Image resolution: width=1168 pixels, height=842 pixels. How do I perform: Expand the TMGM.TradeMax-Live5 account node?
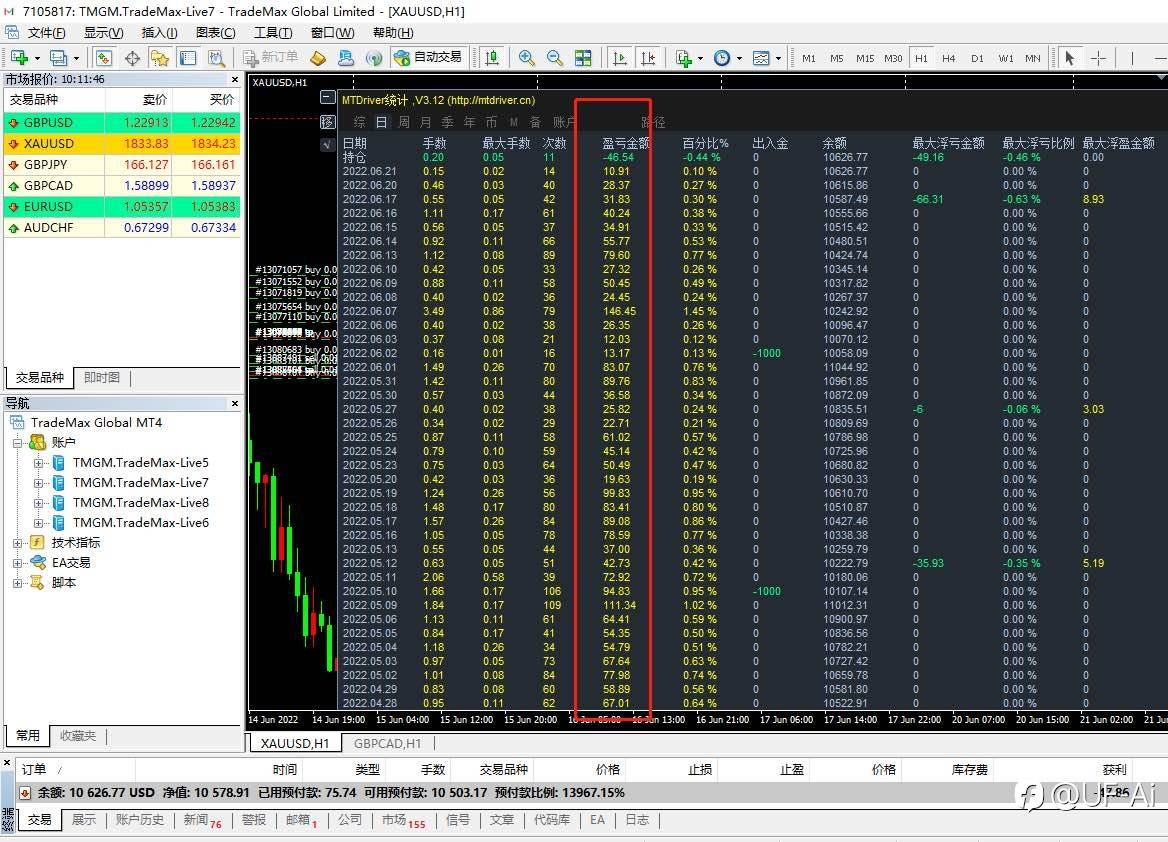pyautogui.click(x=38, y=463)
